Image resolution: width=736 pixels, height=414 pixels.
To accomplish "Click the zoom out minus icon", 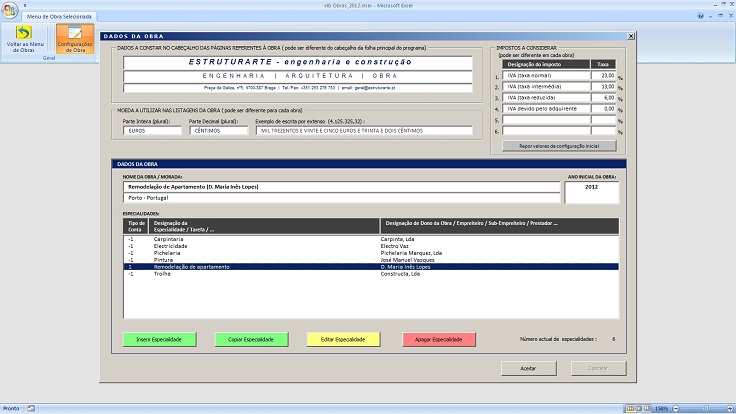I will coord(675,408).
